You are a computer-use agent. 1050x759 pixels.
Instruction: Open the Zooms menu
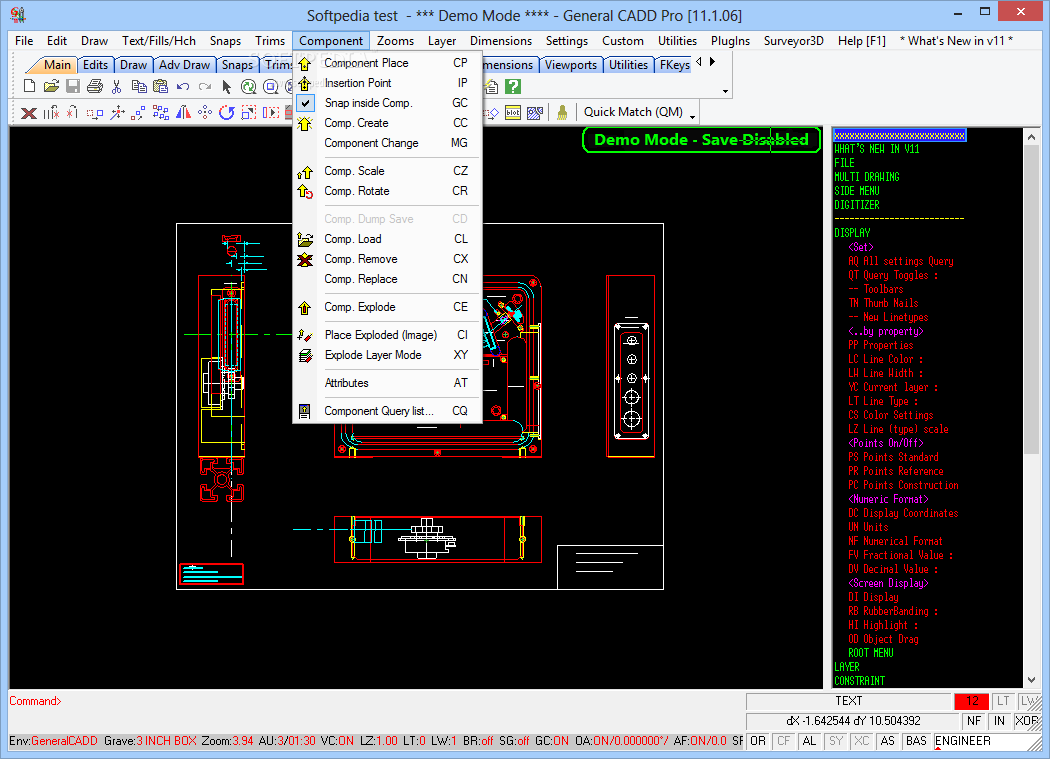click(395, 41)
